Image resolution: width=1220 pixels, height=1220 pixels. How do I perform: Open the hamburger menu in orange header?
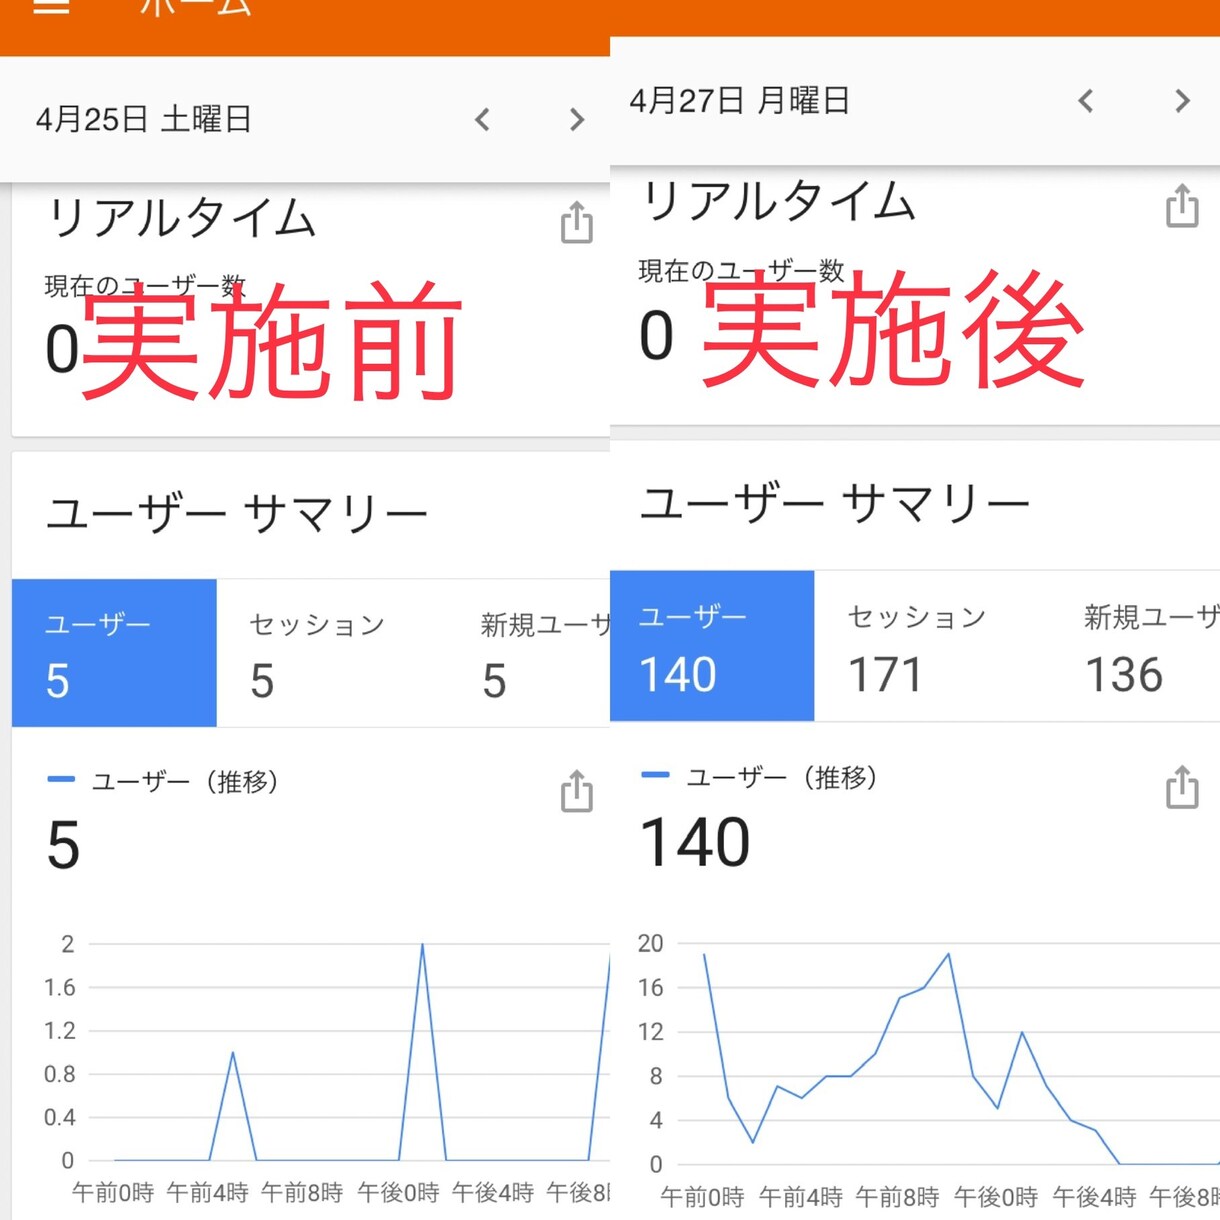[x=51, y=5]
